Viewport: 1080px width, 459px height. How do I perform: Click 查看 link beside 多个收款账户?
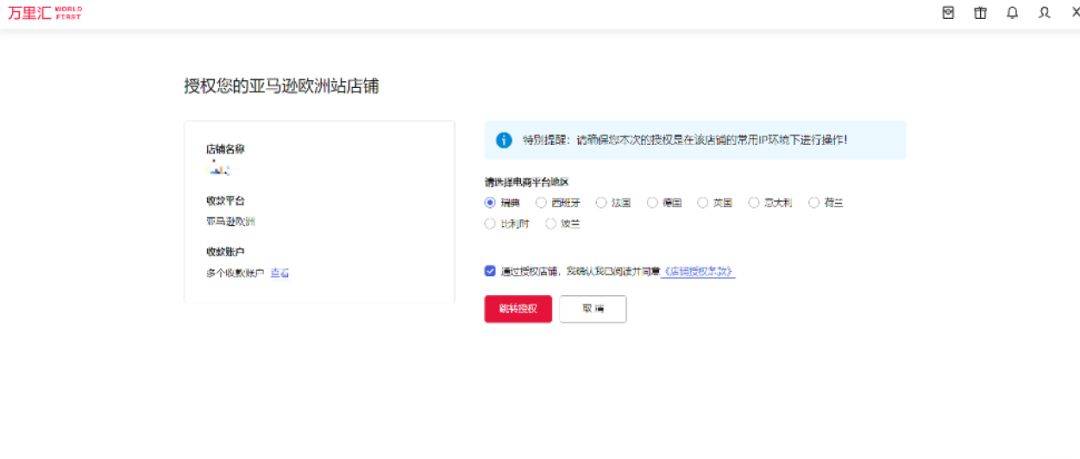pos(280,273)
